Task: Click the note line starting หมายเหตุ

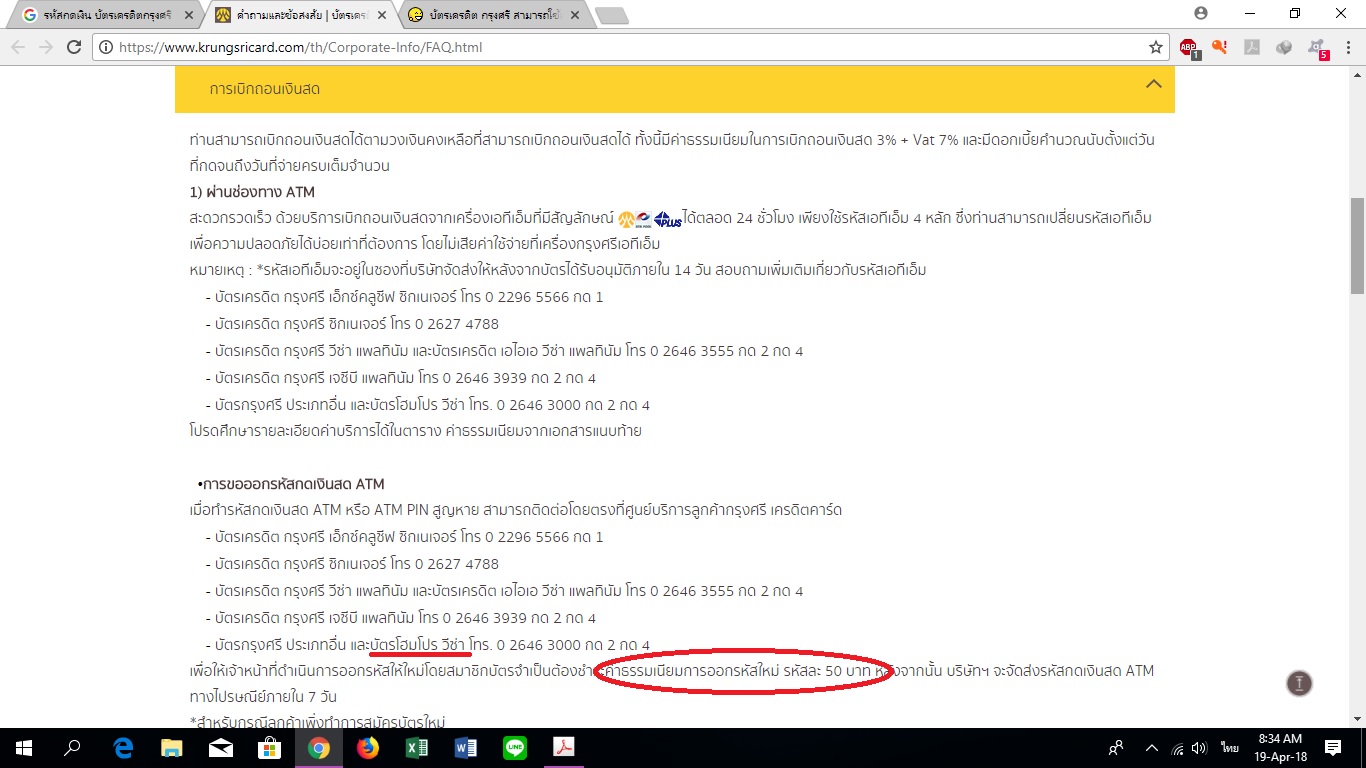Action: (x=558, y=270)
